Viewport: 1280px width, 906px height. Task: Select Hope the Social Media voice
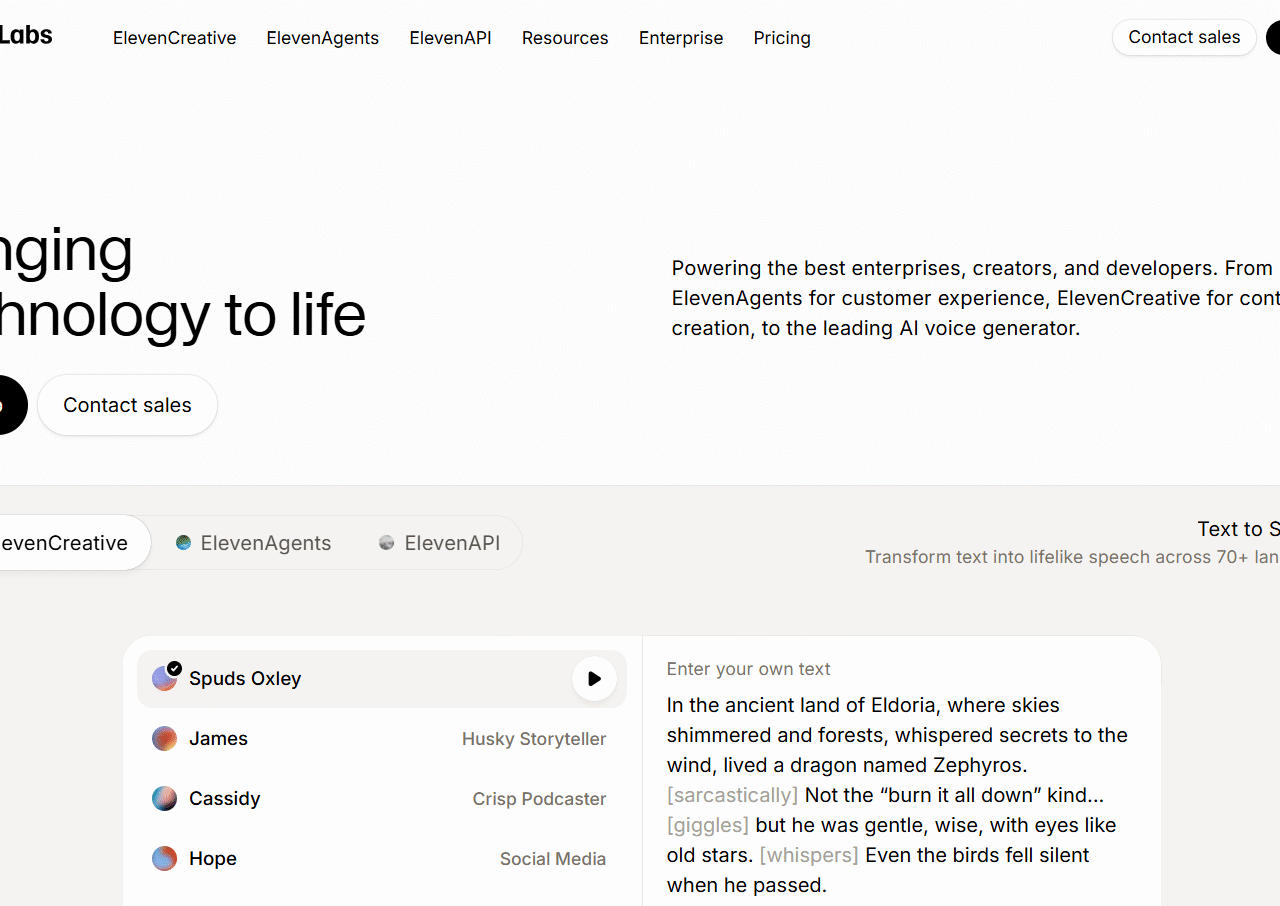300,858
